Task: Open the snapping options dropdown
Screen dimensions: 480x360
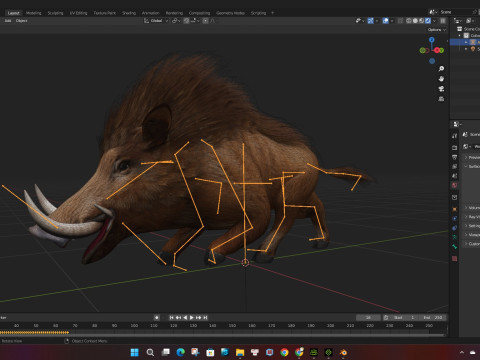Action: [x=195, y=21]
